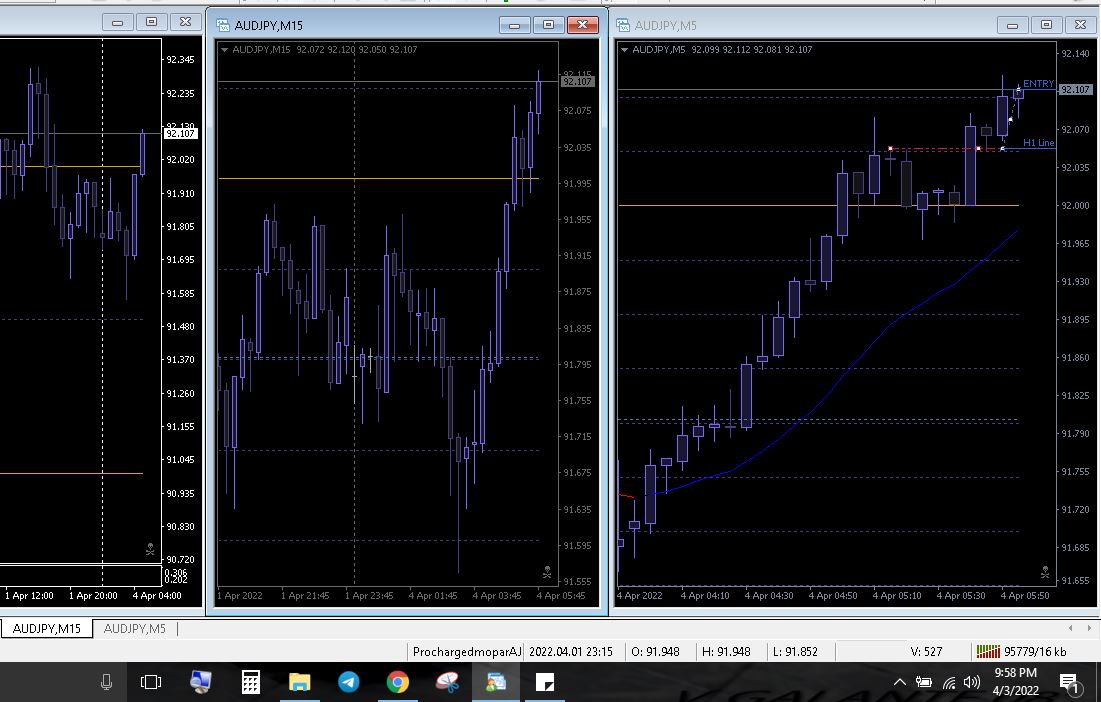Image resolution: width=1101 pixels, height=702 pixels.
Task: Restore the AUDJPY,M5 chart window
Action: point(1046,25)
